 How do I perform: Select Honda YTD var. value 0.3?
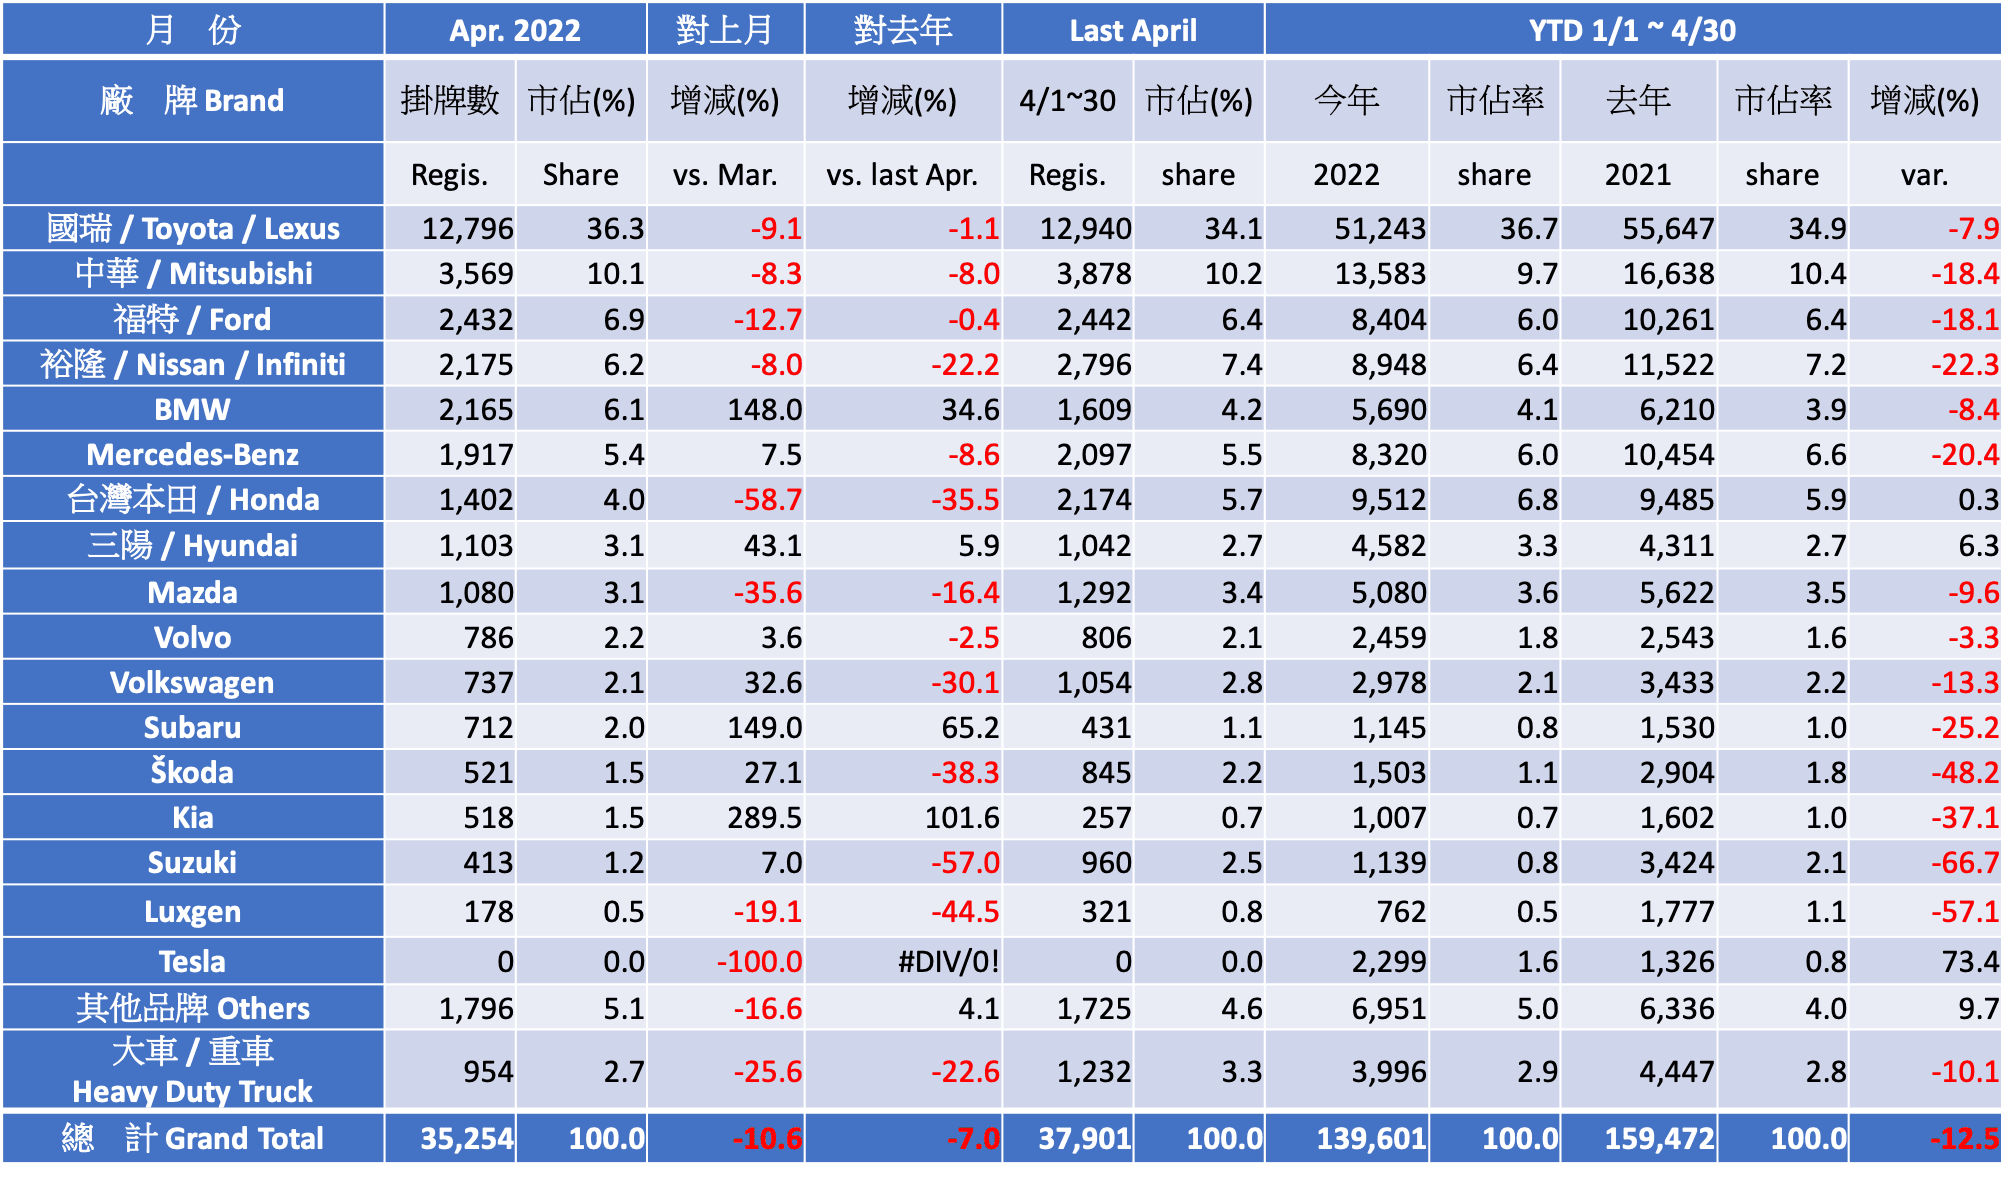pos(1978,500)
